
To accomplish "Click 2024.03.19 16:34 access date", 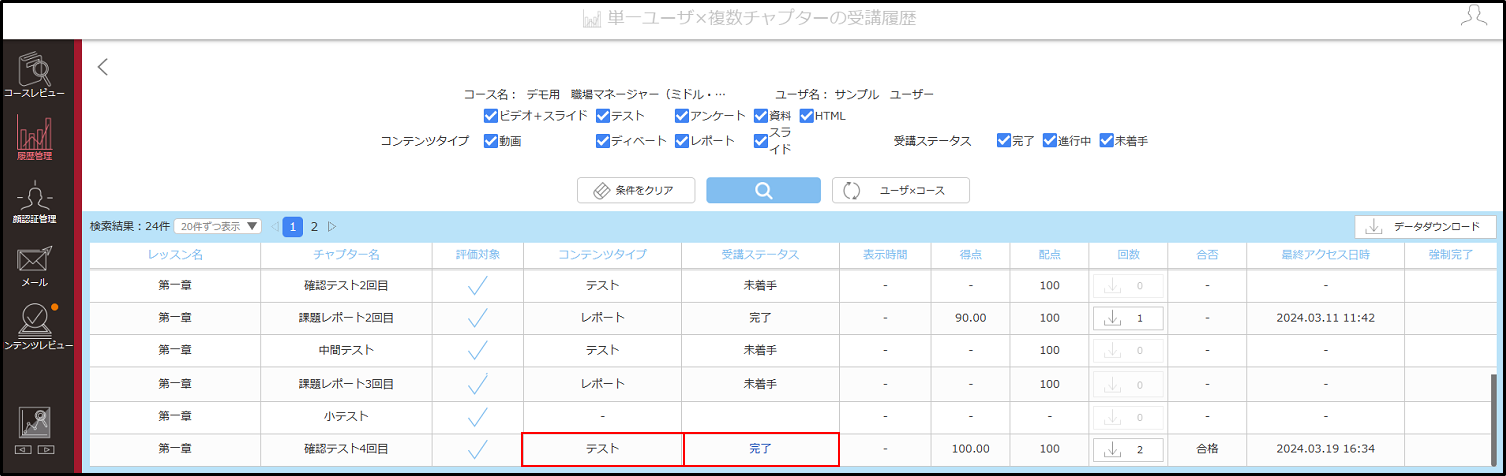I will 1325,449.
